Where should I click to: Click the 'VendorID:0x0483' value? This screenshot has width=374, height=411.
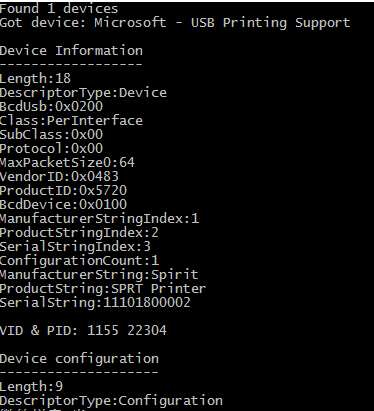59,176
